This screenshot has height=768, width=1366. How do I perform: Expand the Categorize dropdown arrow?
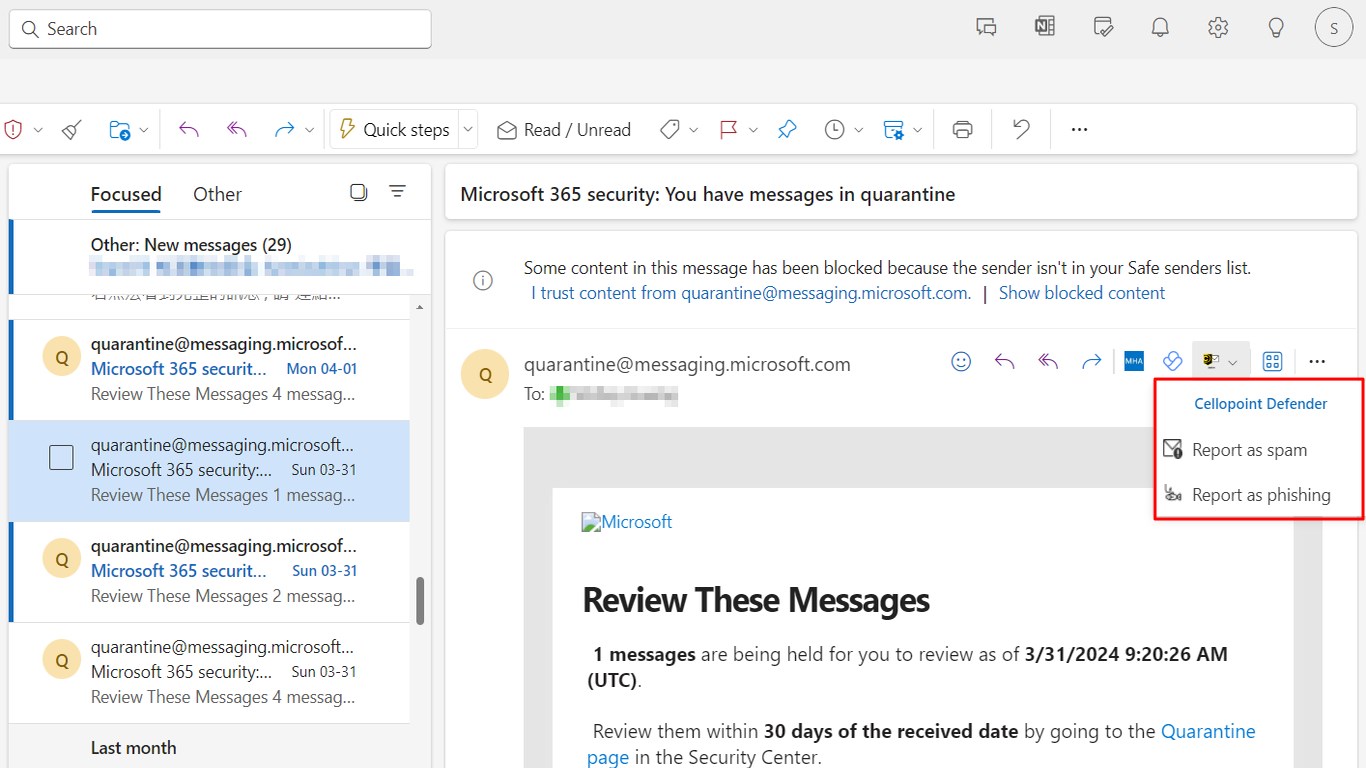coord(694,131)
